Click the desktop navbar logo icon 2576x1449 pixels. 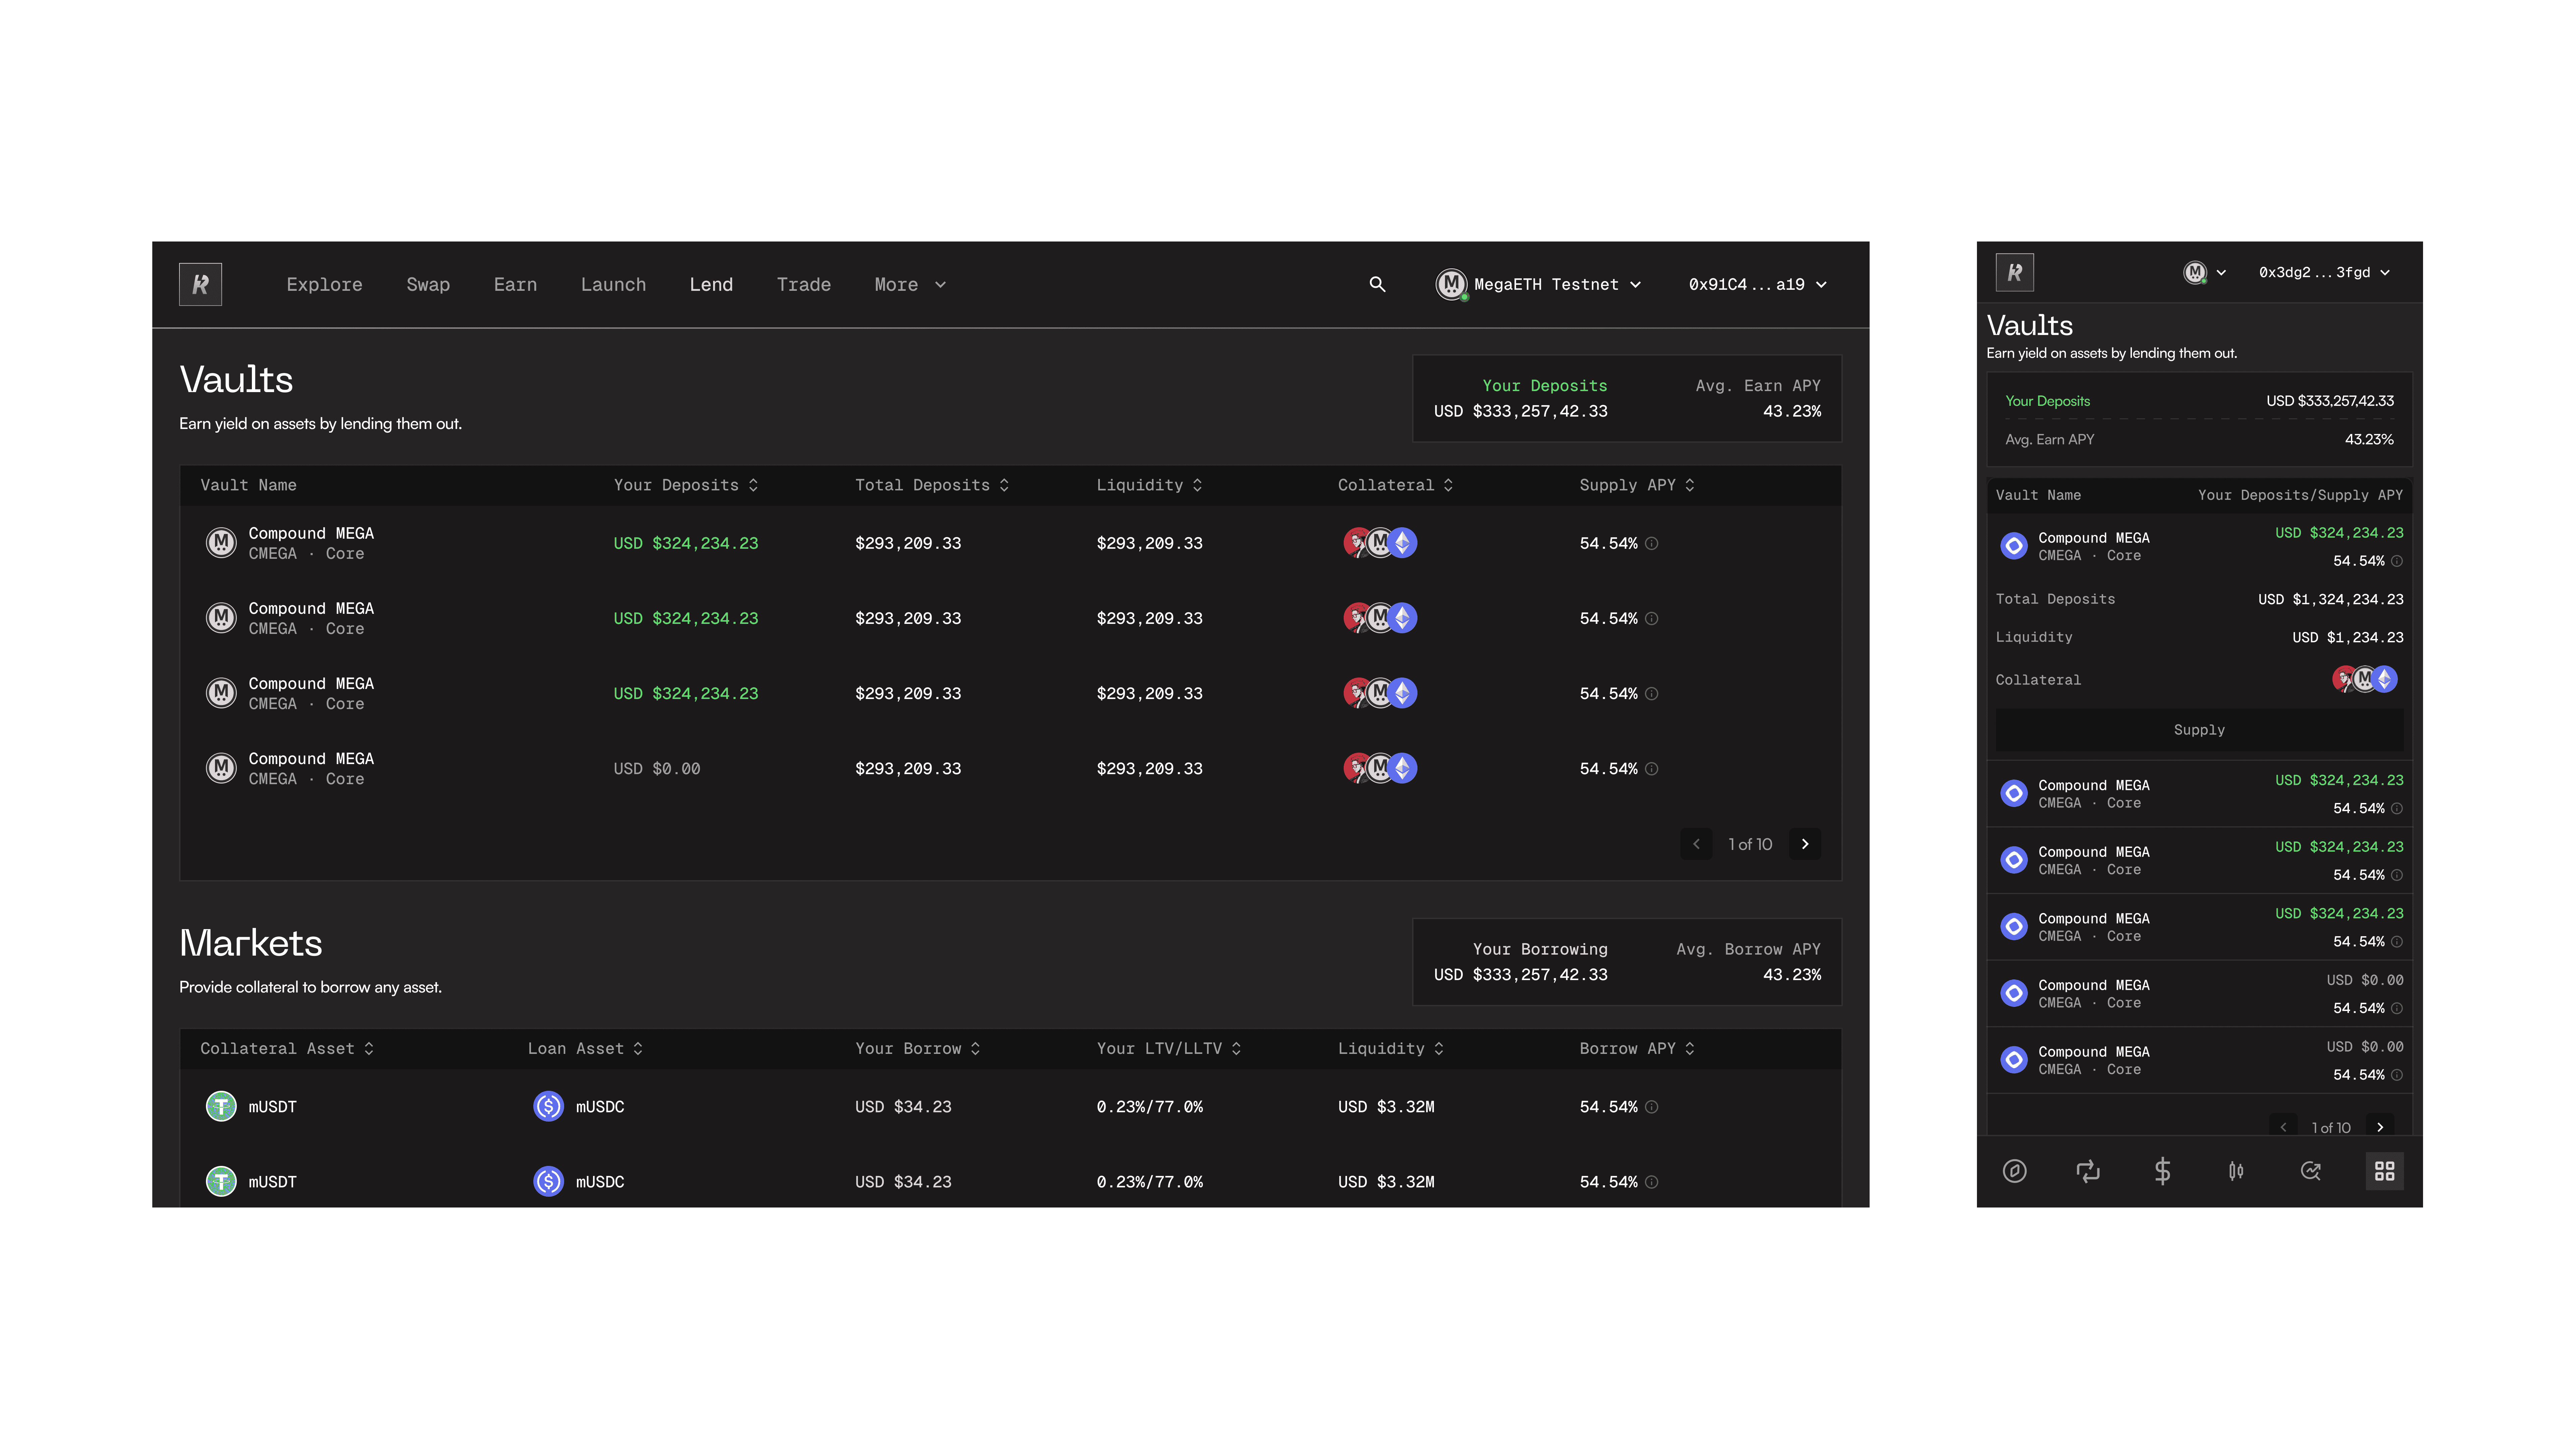(200, 284)
